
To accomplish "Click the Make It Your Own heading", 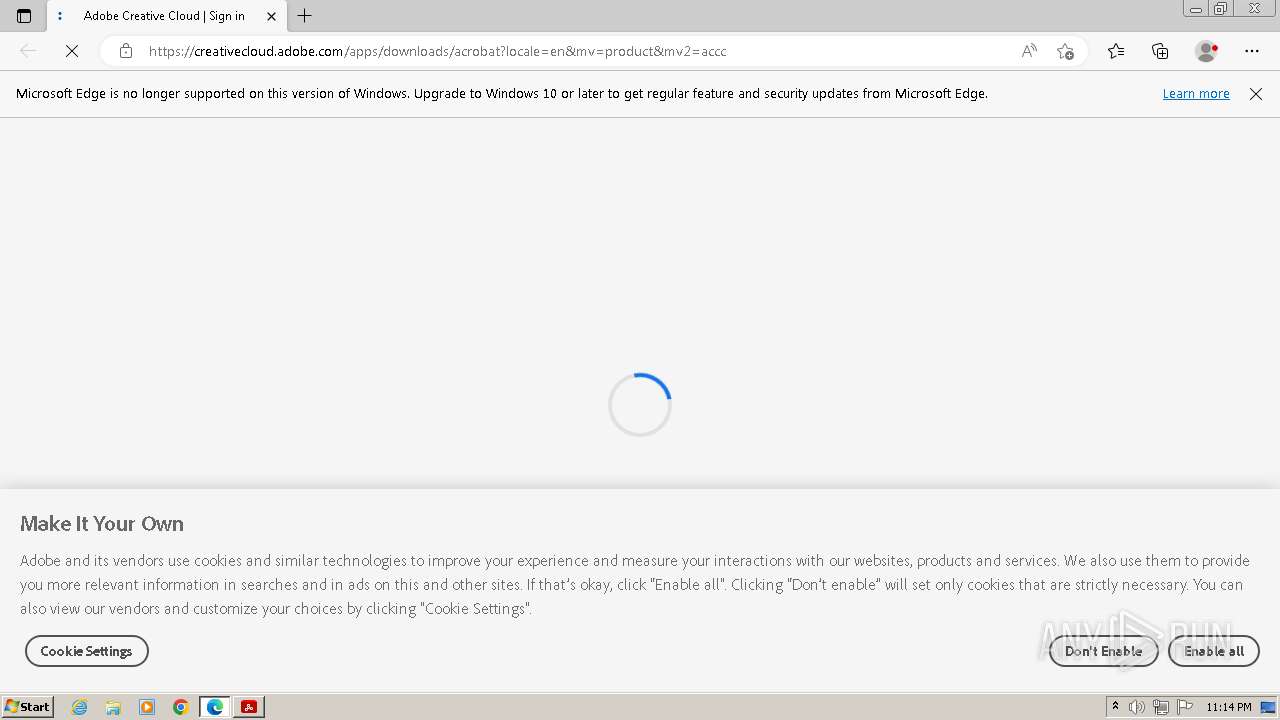I will tap(102, 524).
